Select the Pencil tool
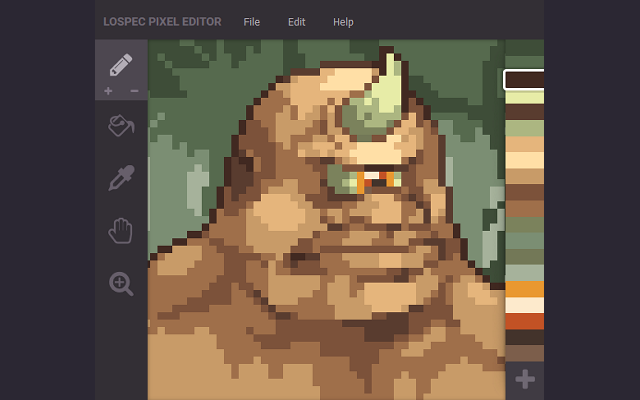Image resolution: width=640 pixels, height=400 pixels. pyautogui.click(x=121, y=64)
